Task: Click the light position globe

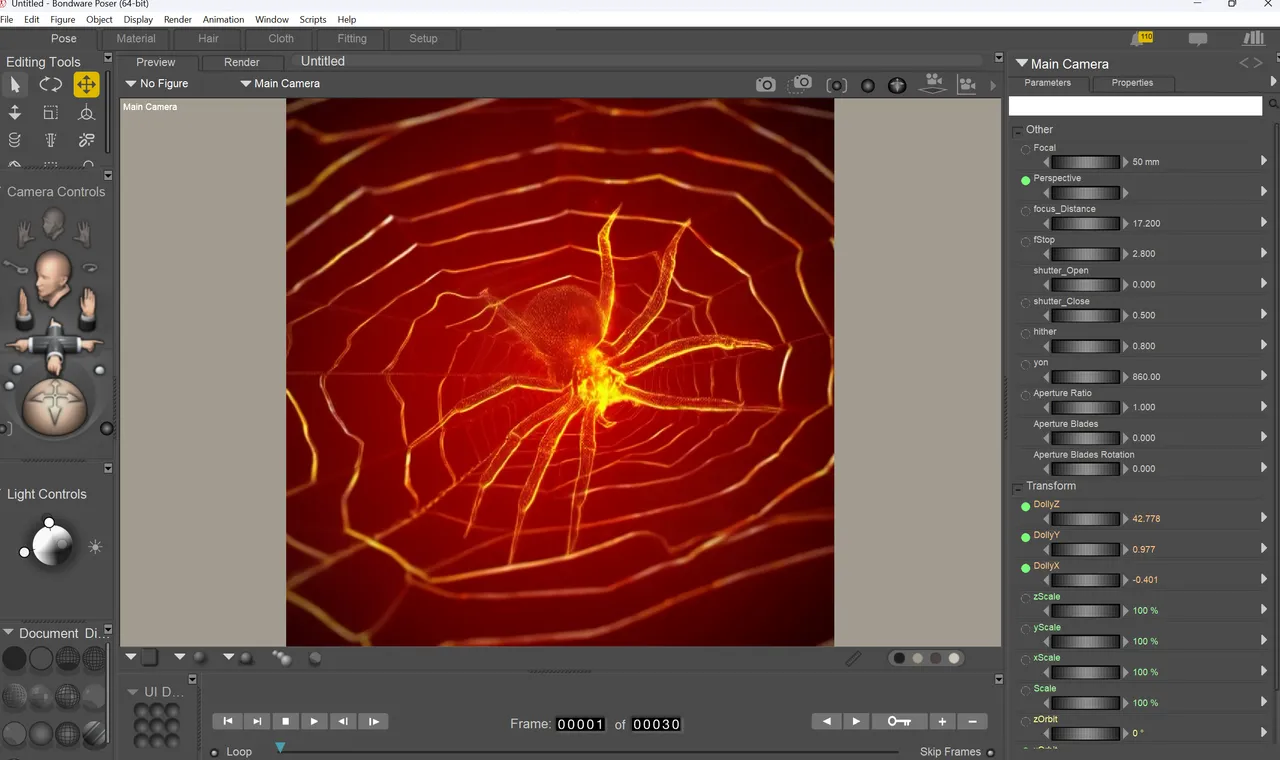Action: (x=52, y=544)
